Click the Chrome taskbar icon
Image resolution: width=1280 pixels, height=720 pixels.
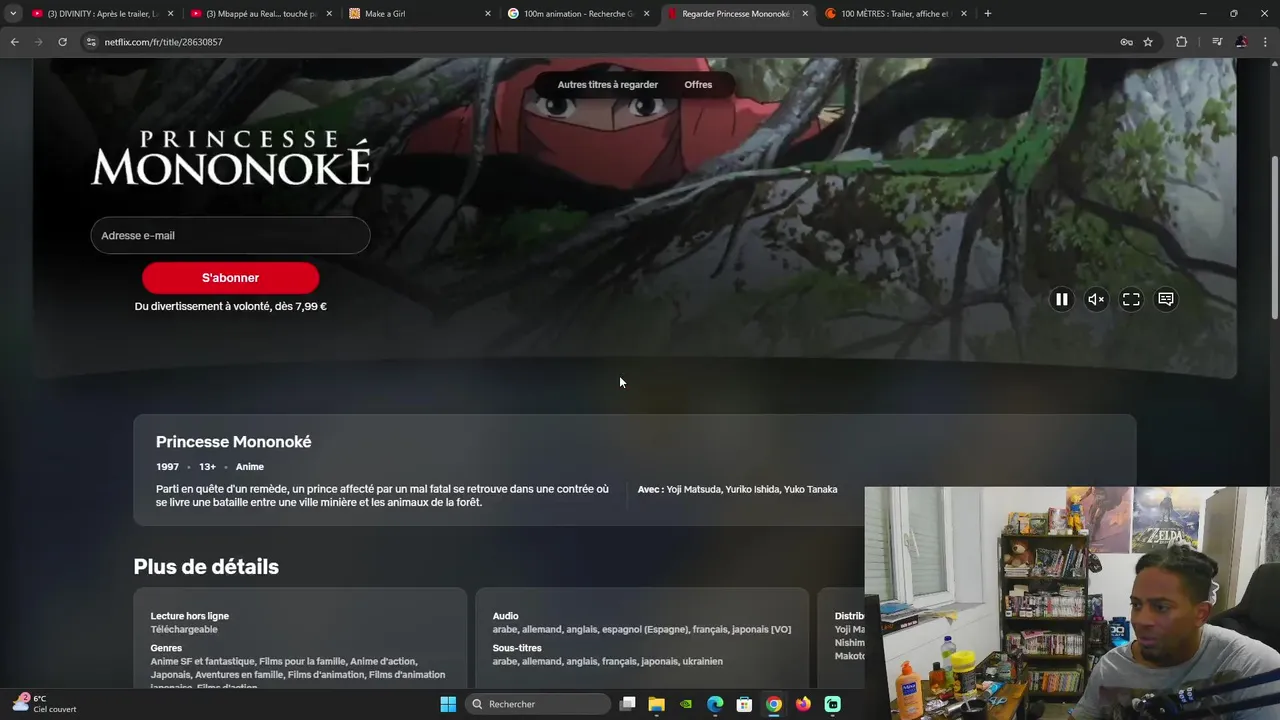click(x=774, y=704)
